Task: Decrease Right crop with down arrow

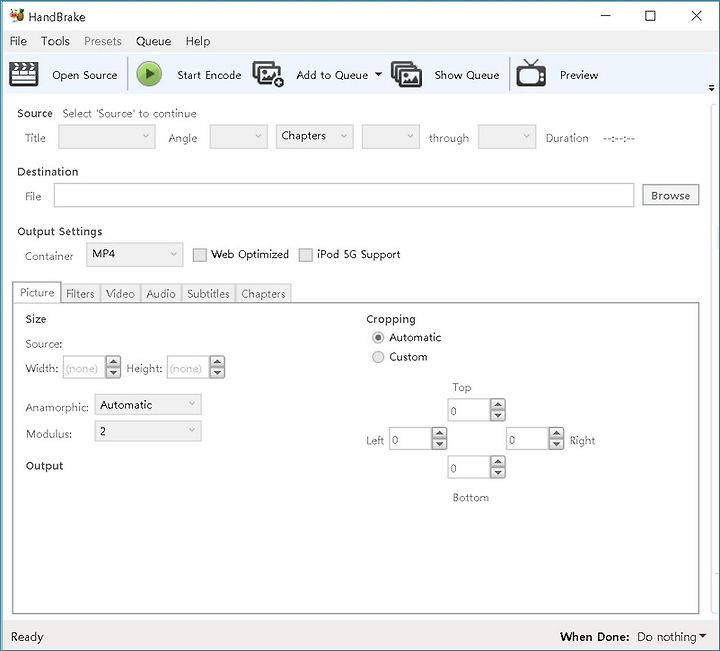Action: click(556, 444)
